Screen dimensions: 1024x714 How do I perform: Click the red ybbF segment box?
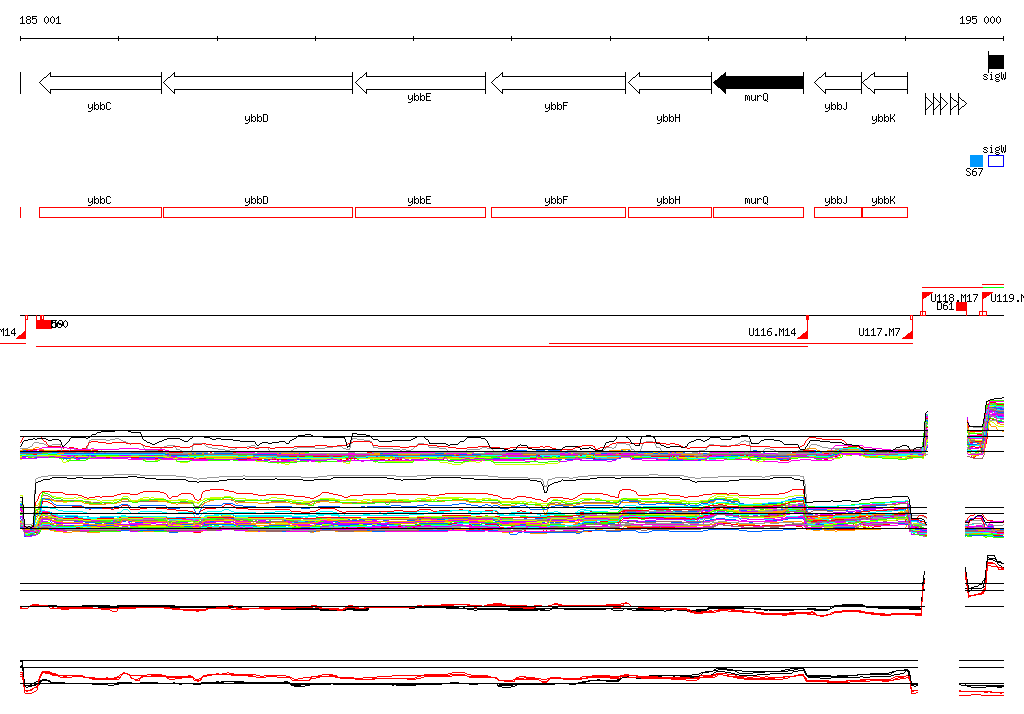click(x=558, y=212)
